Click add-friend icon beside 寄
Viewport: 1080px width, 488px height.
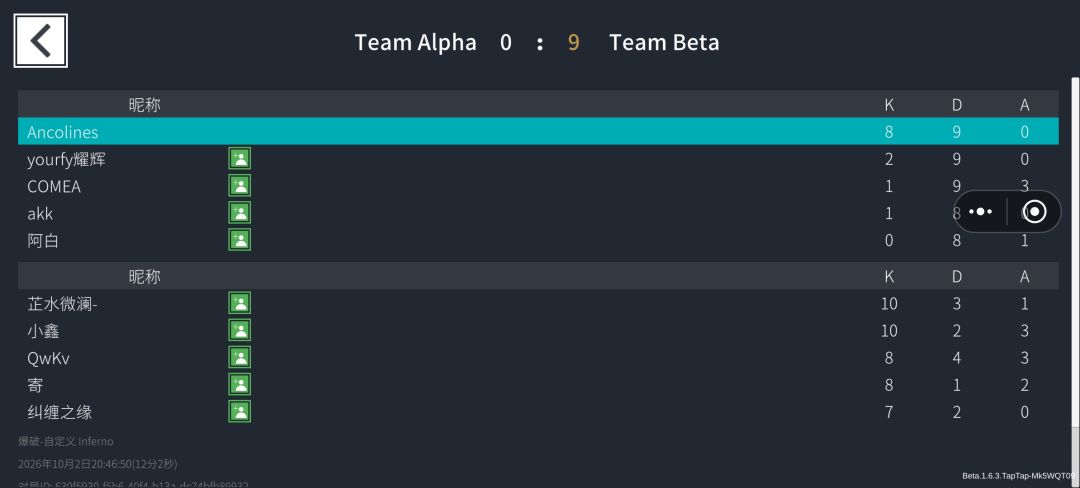[x=240, y=384]
